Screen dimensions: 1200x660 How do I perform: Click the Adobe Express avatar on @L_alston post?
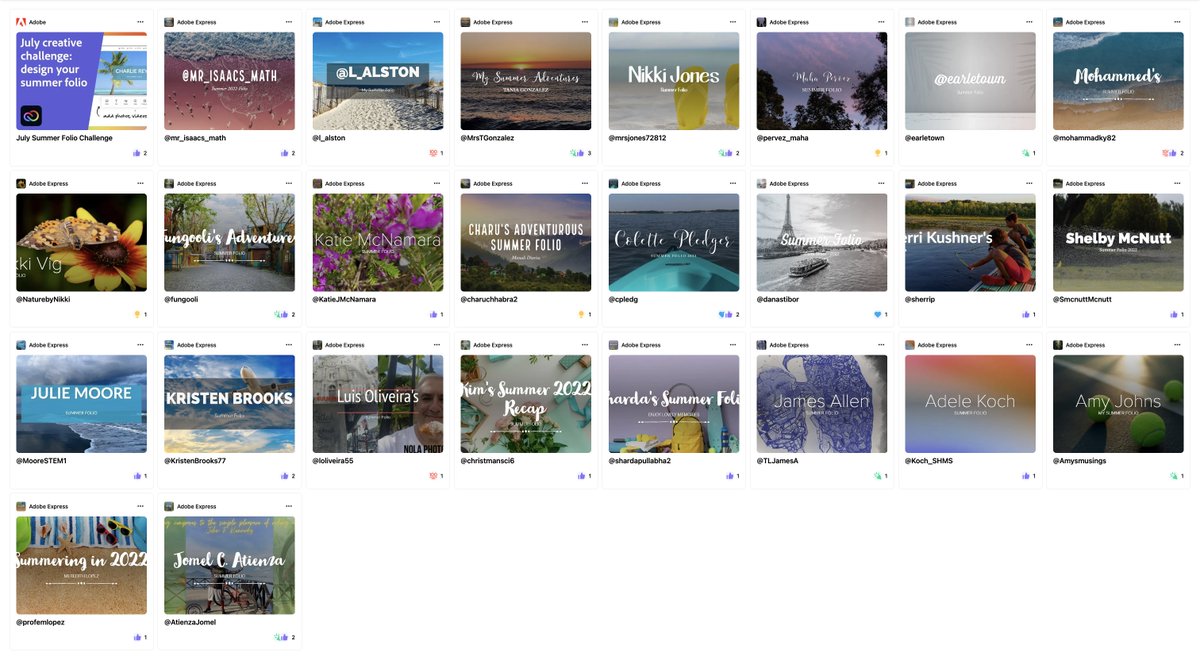tap(315, 21)
